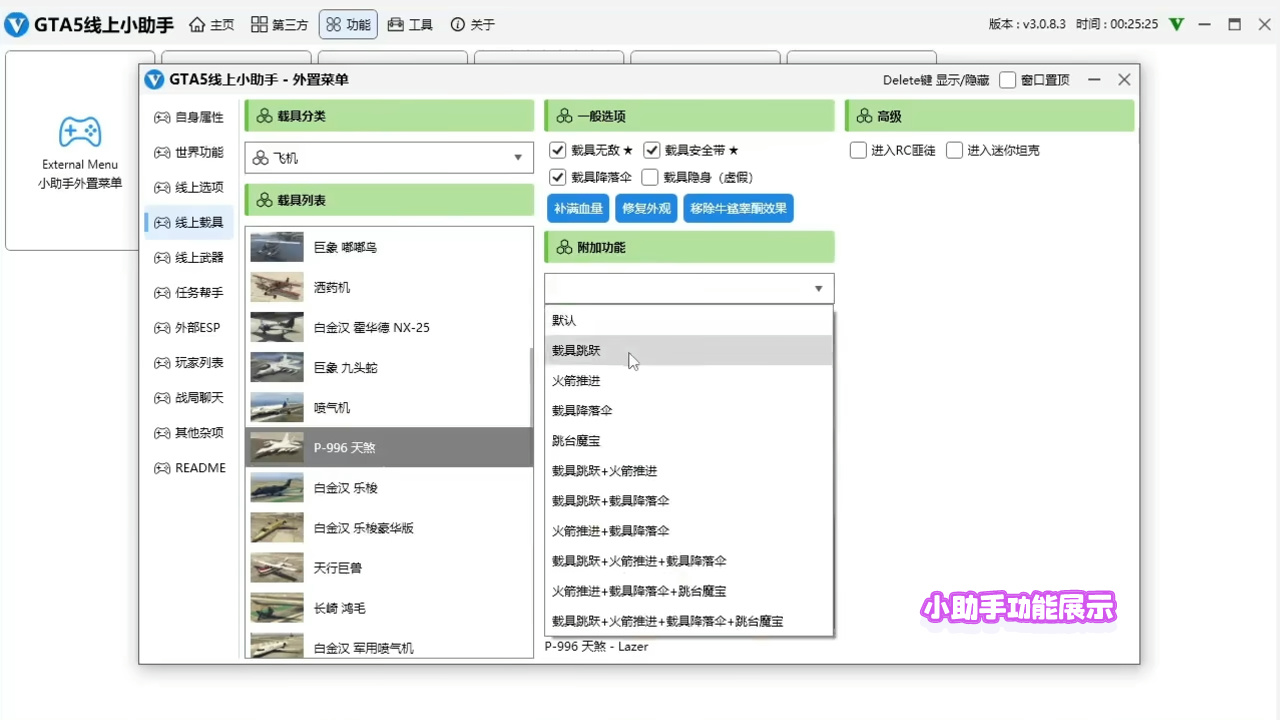Choose 火箭推进 from the dropdown list
The height and width of the screenshot is (720, 1280).
[689, 380]
